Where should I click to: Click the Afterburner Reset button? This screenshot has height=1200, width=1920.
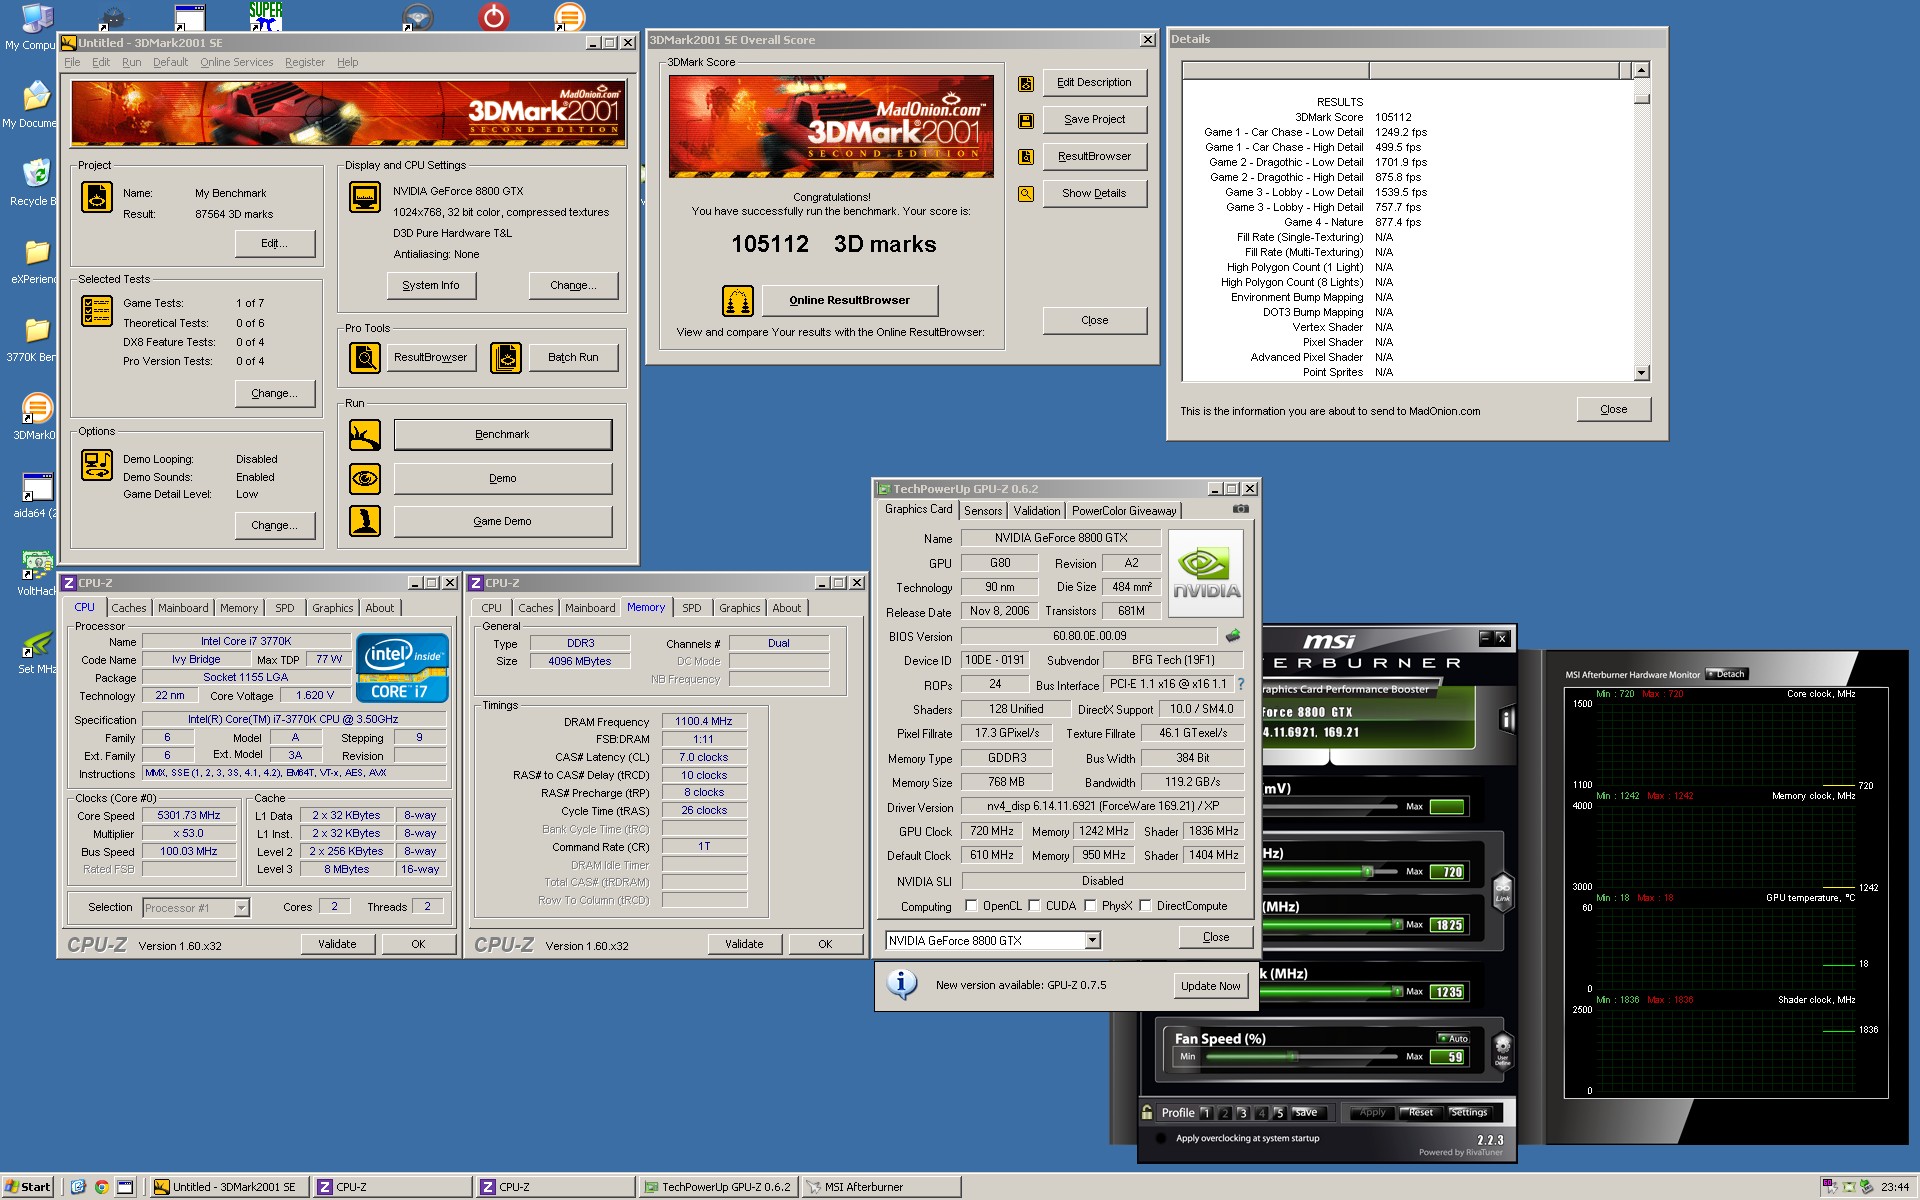point(1420,1112)
